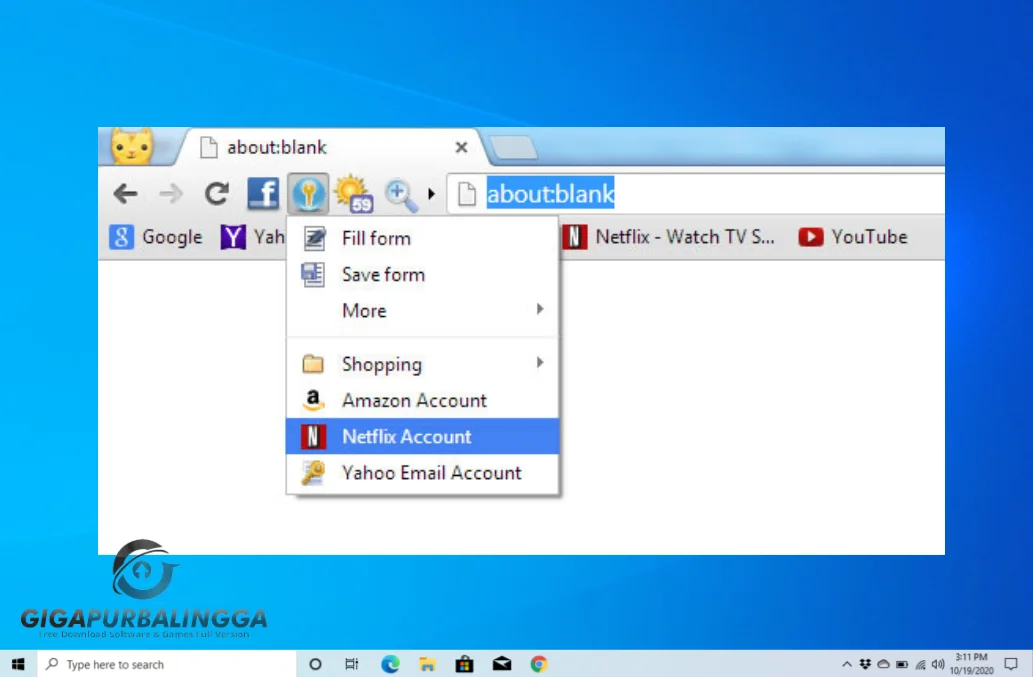Viewport: 1033px width, 677px height.
Task: Expand the Shopping submenu
Action: [380, 364]
